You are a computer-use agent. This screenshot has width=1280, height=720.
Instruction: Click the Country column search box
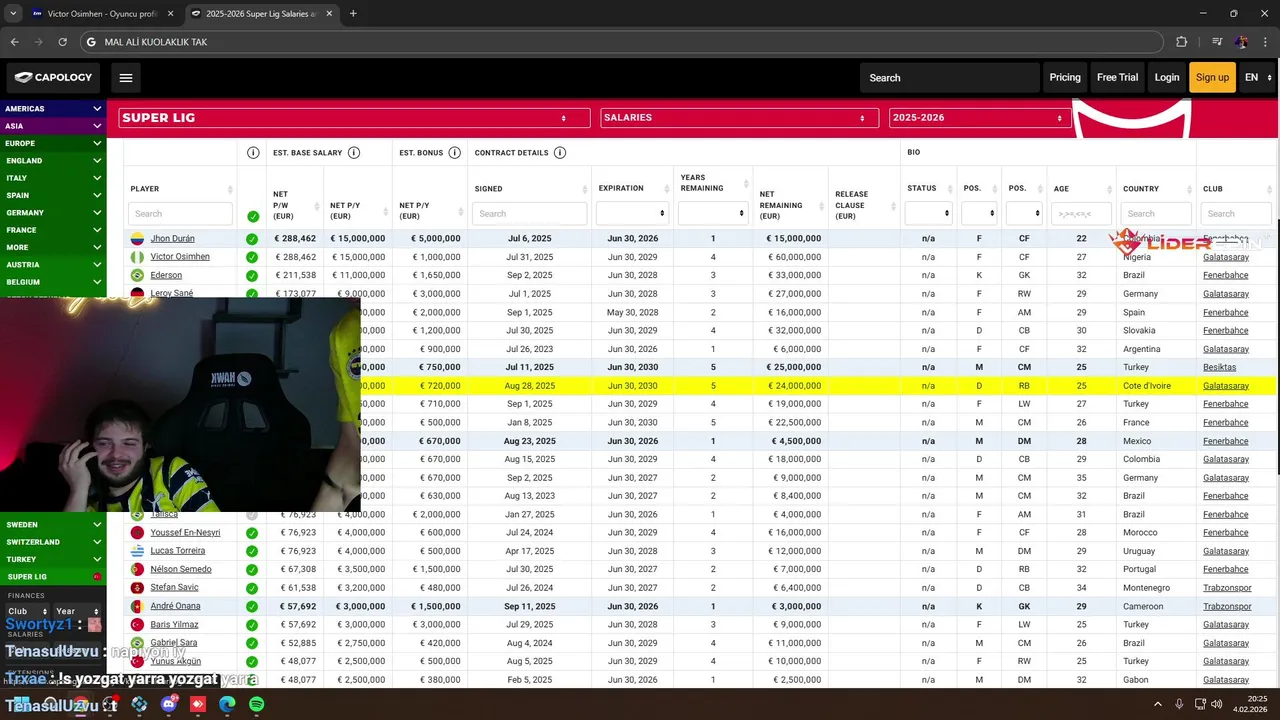tap(1156, 213)
